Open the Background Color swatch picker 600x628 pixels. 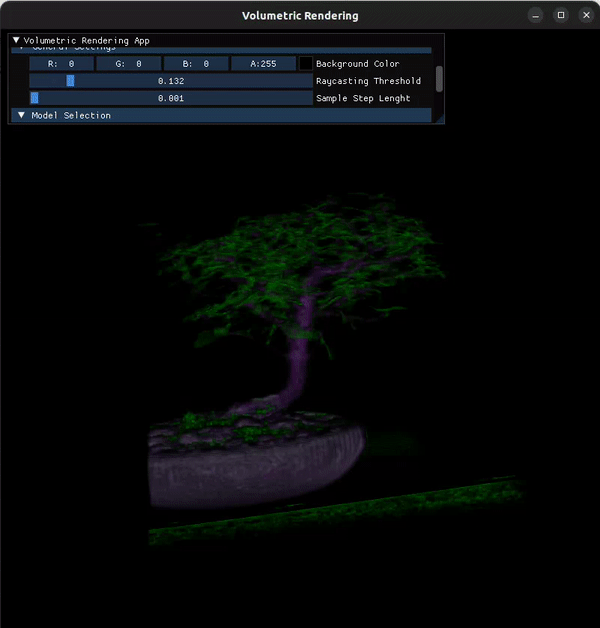[x=306, y=64]
